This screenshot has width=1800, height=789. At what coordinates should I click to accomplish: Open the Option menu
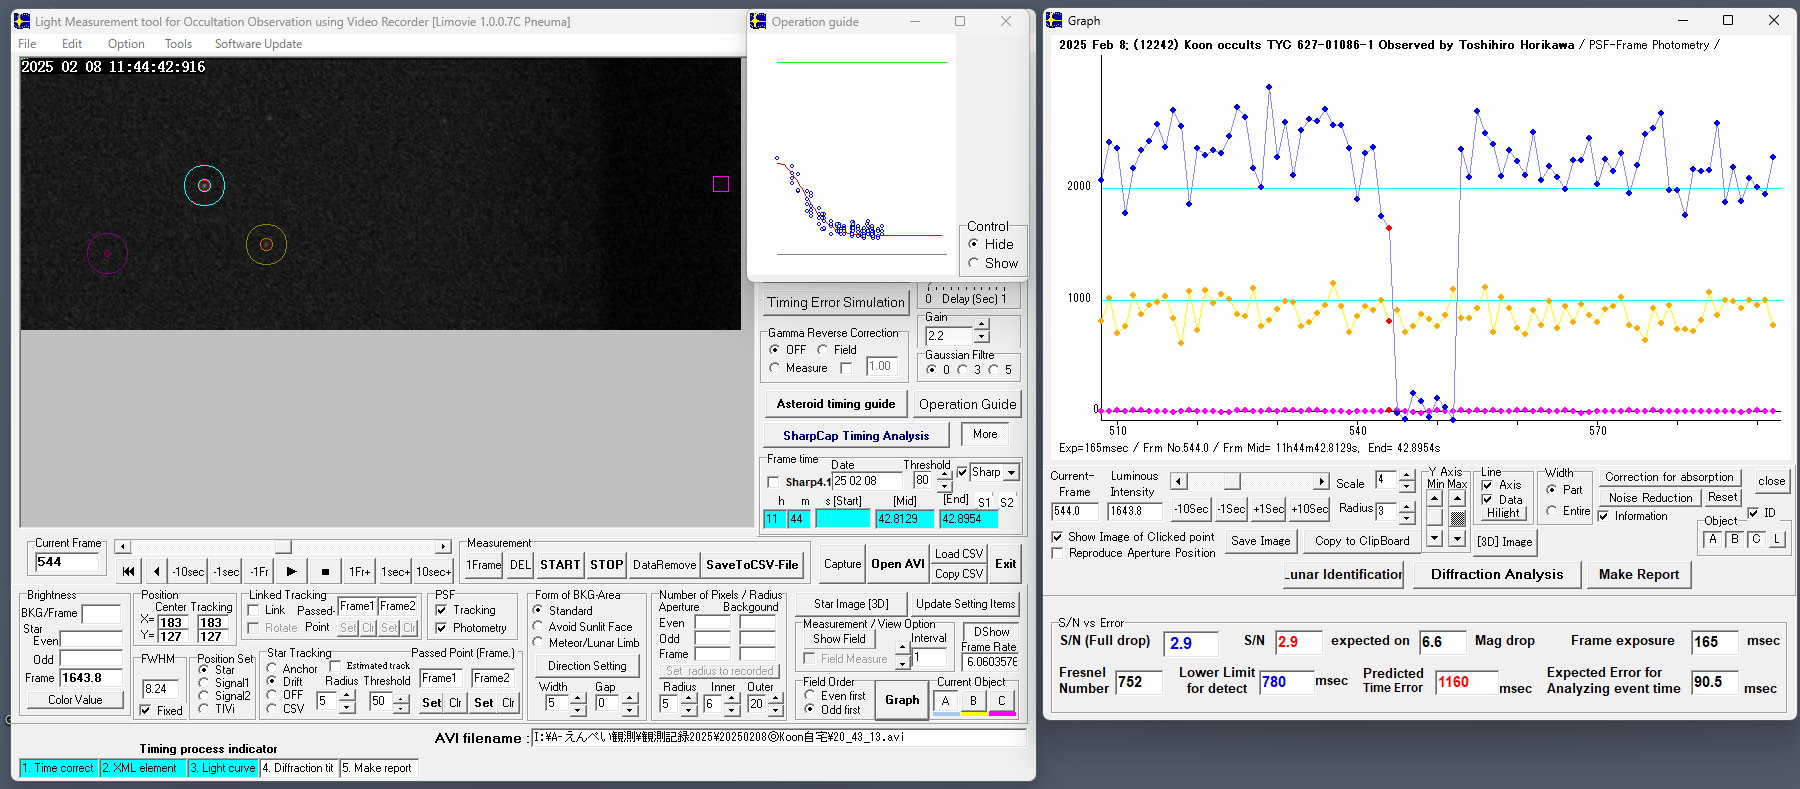(x=126, y=44)
